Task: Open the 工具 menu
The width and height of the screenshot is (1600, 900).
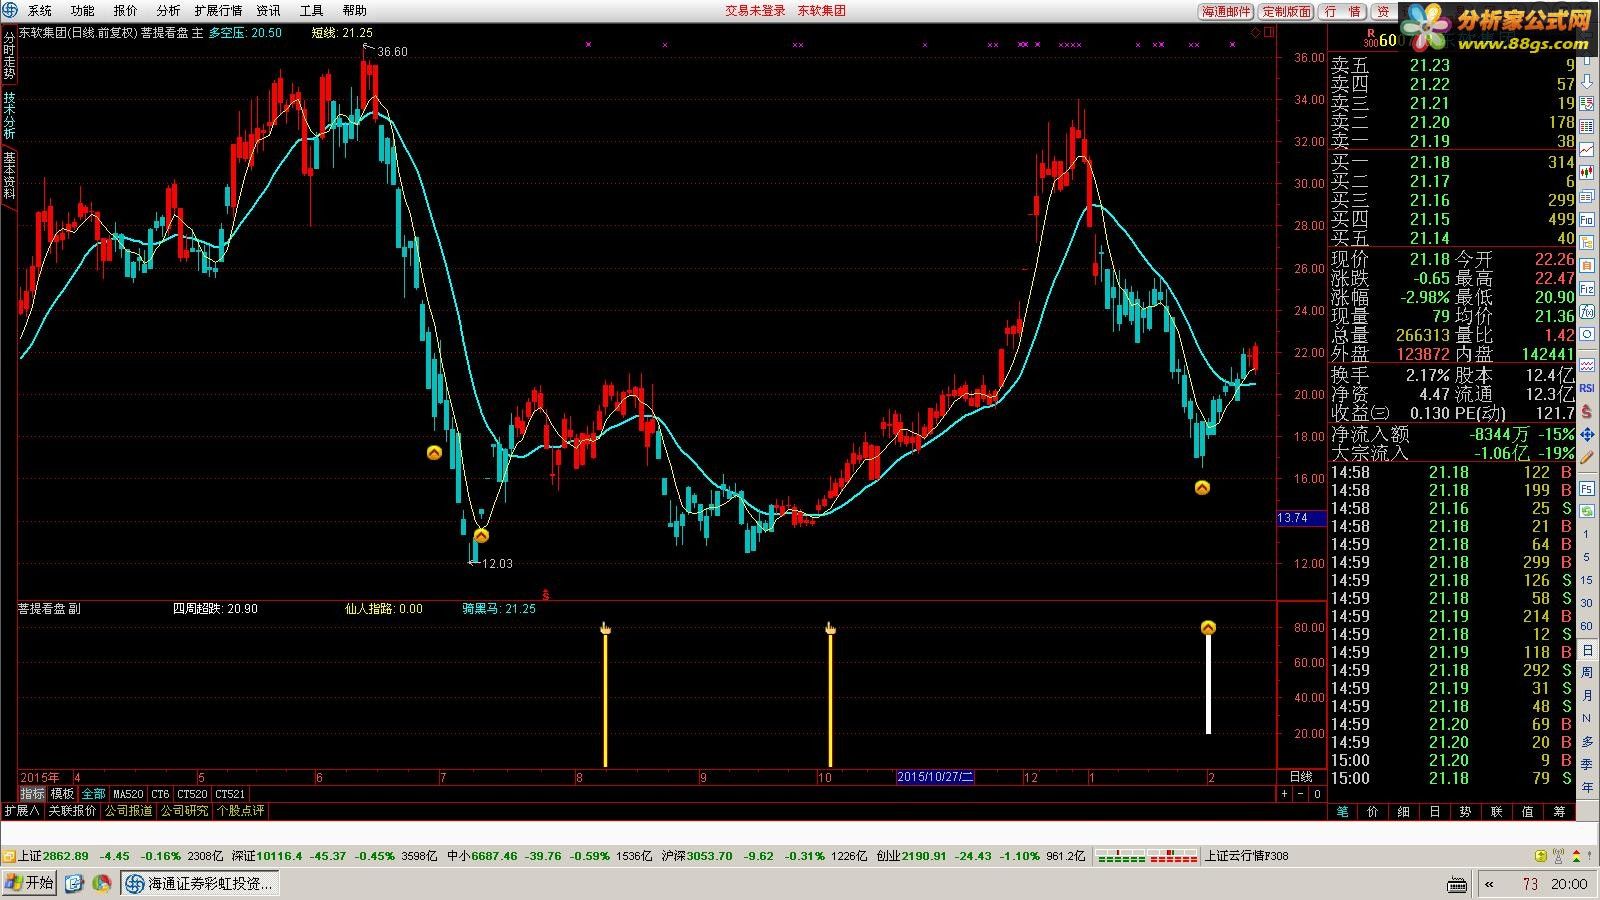Action: click(312, 11)
